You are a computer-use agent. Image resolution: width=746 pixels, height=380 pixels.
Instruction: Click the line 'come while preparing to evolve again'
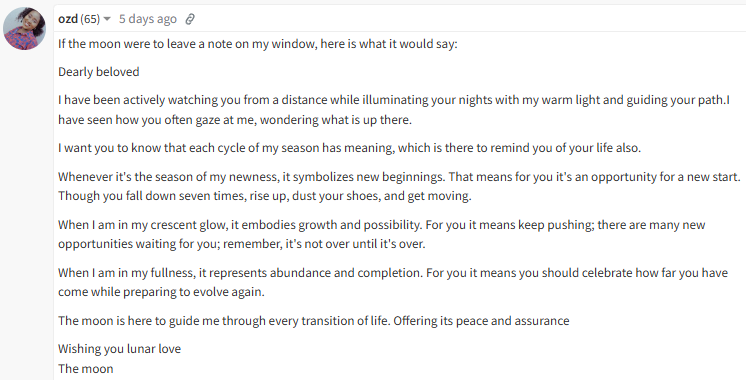point(161,292)
